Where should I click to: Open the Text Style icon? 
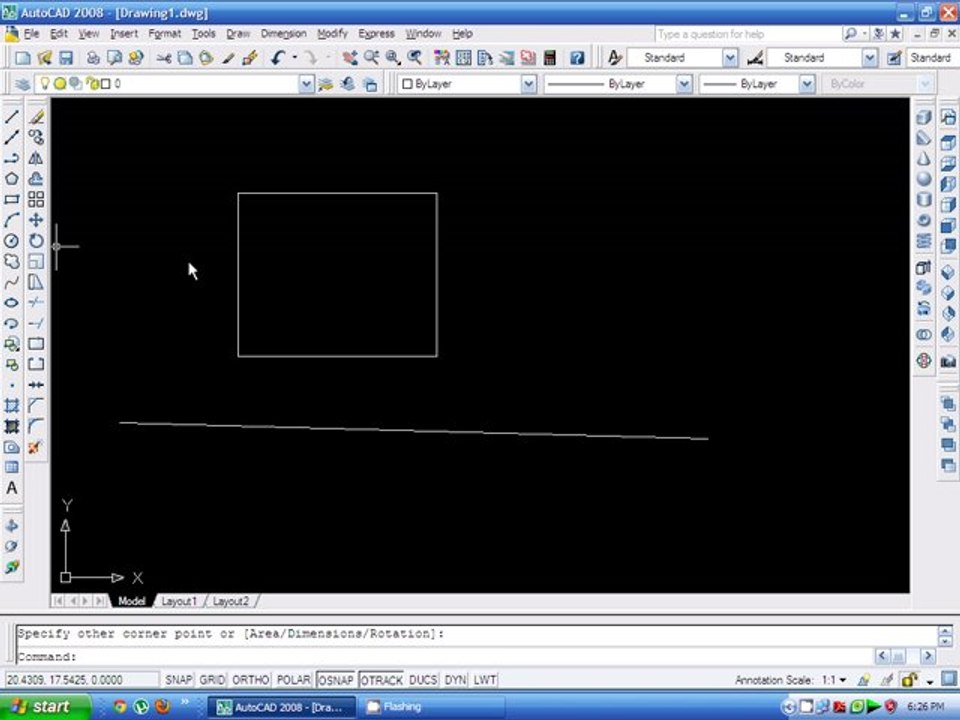click(615, 58)
